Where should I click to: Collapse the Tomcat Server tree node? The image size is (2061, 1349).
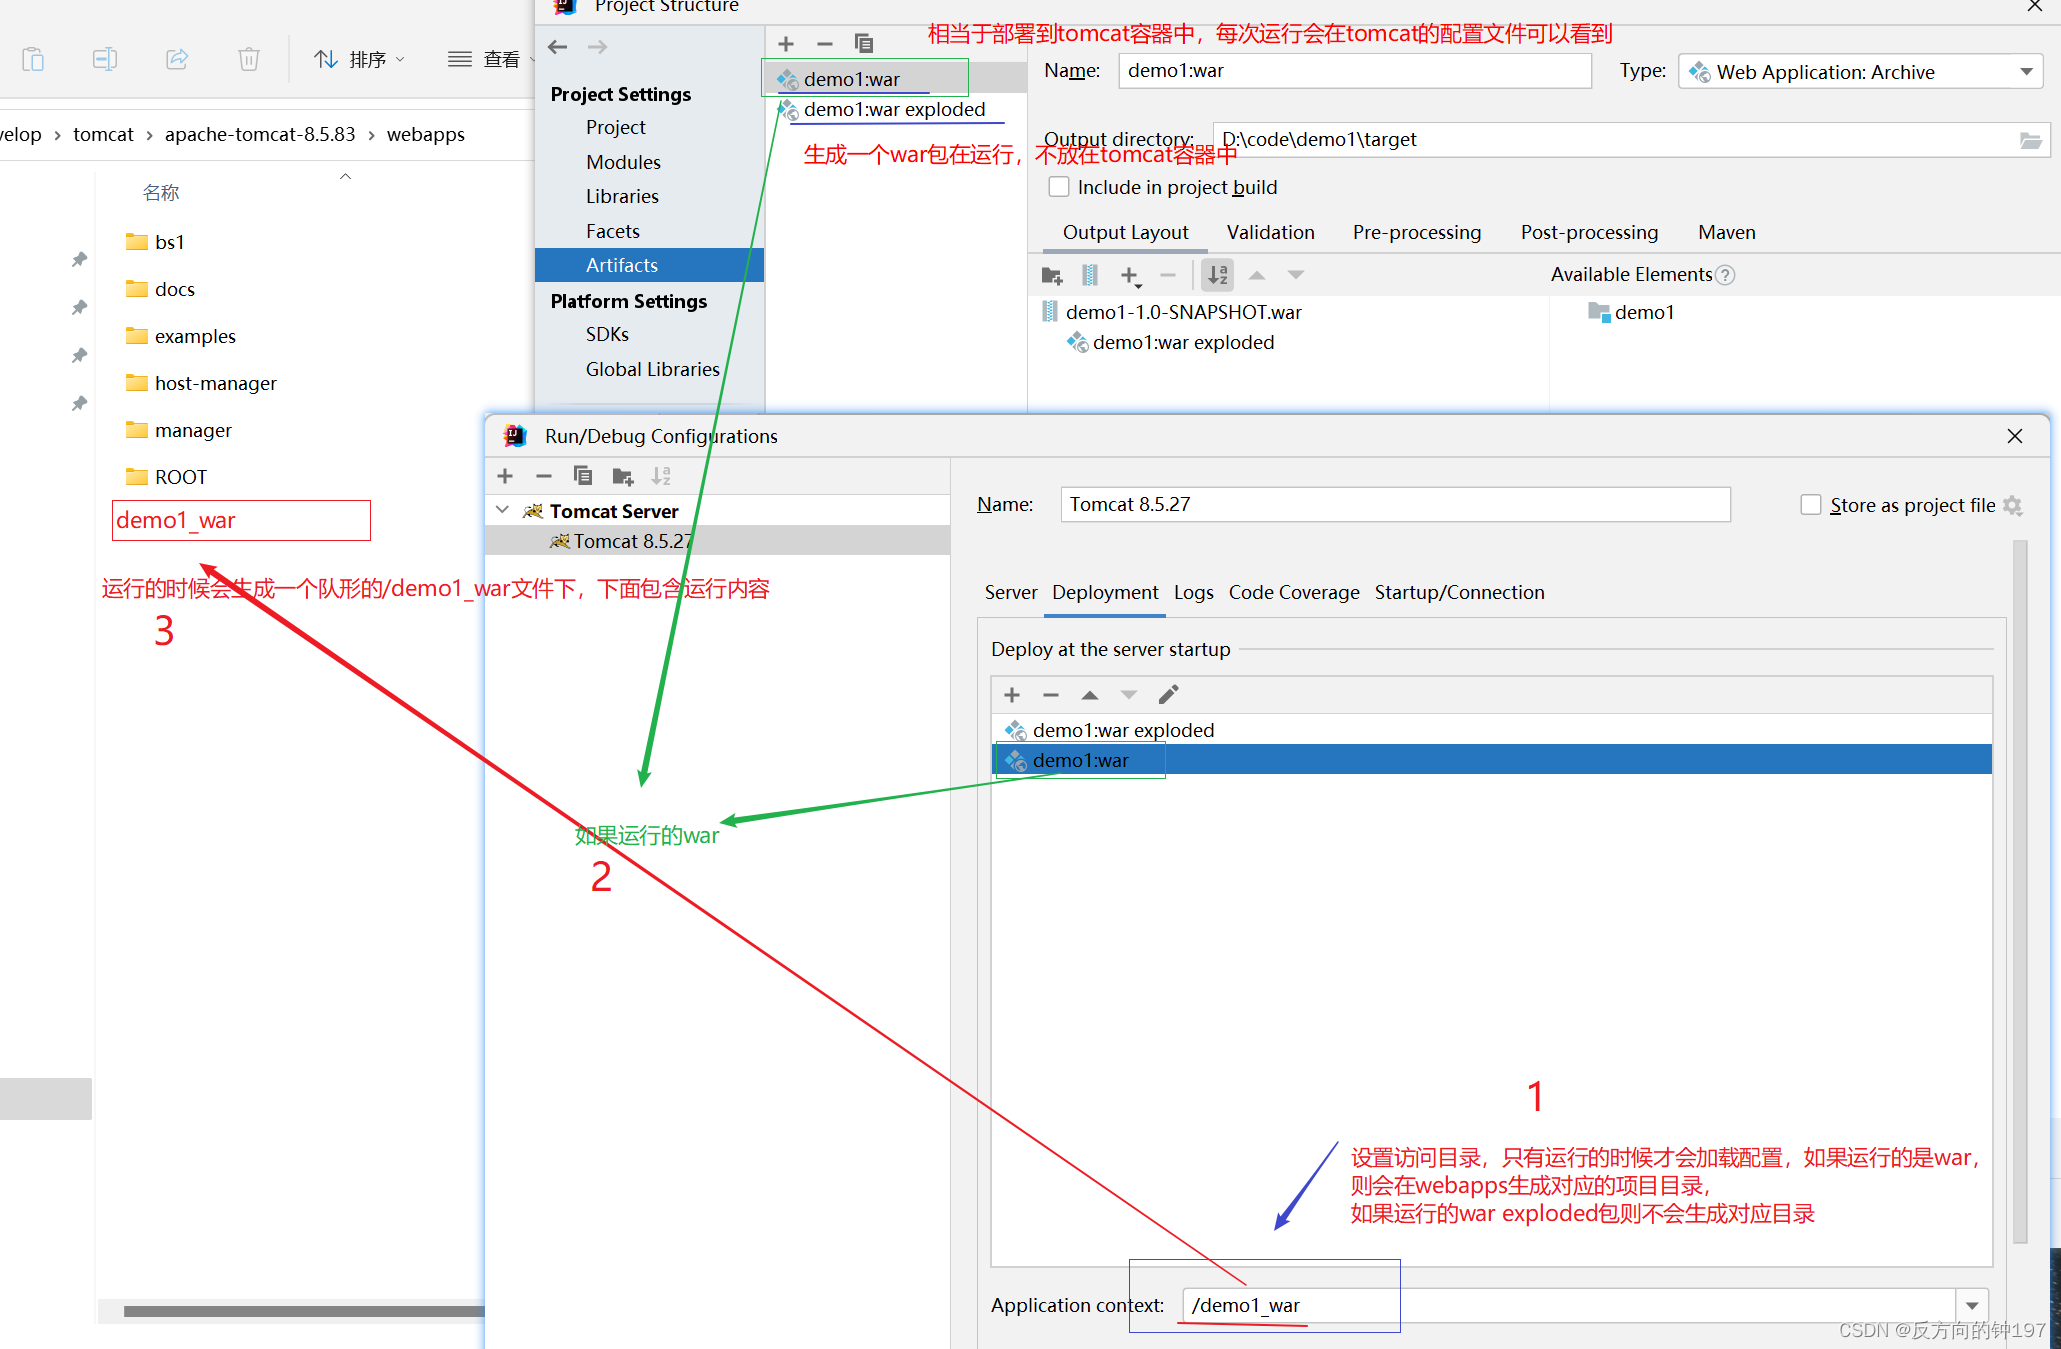(x=502, y=511)
